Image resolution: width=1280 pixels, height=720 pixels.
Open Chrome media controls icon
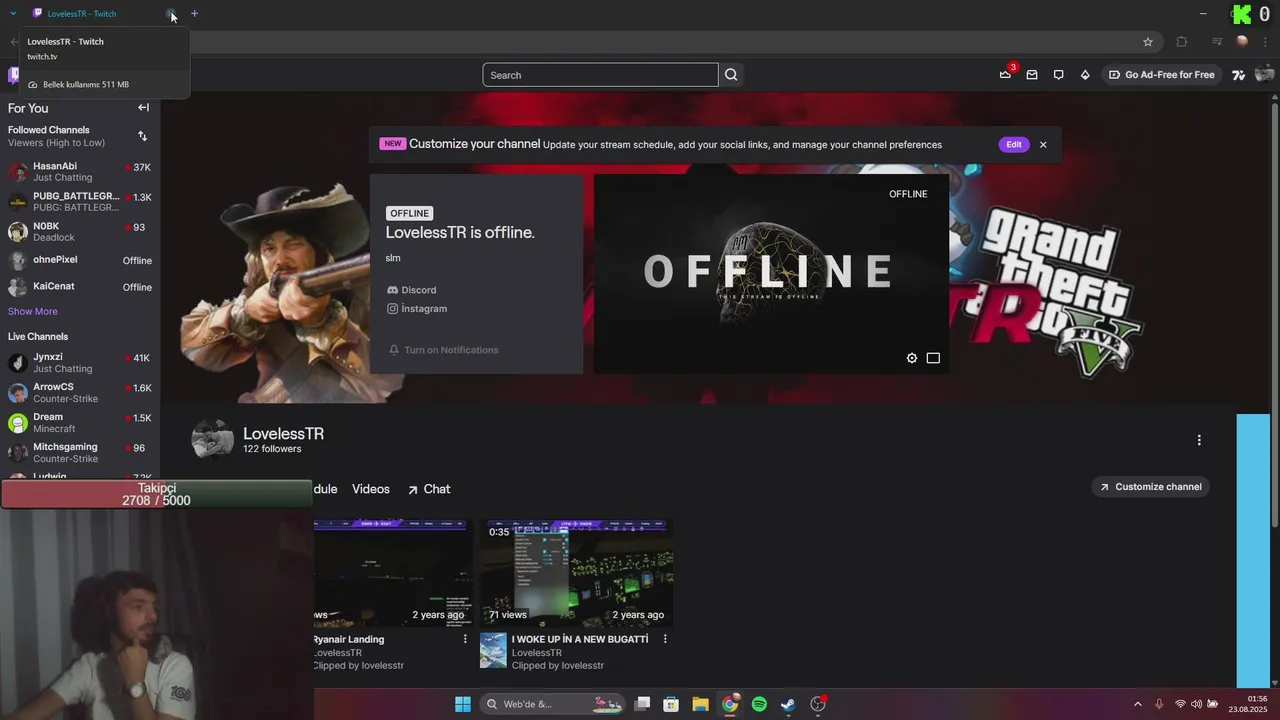click(1217, 42)
